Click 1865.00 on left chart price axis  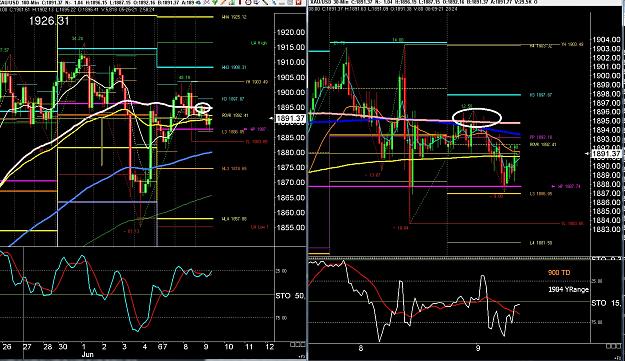click(291, 198)
